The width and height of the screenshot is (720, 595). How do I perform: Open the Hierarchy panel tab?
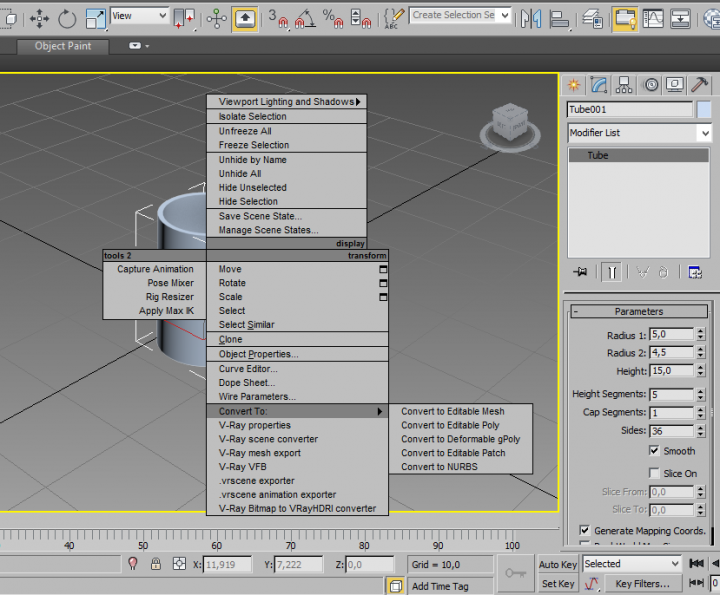(x=625, y=85)
